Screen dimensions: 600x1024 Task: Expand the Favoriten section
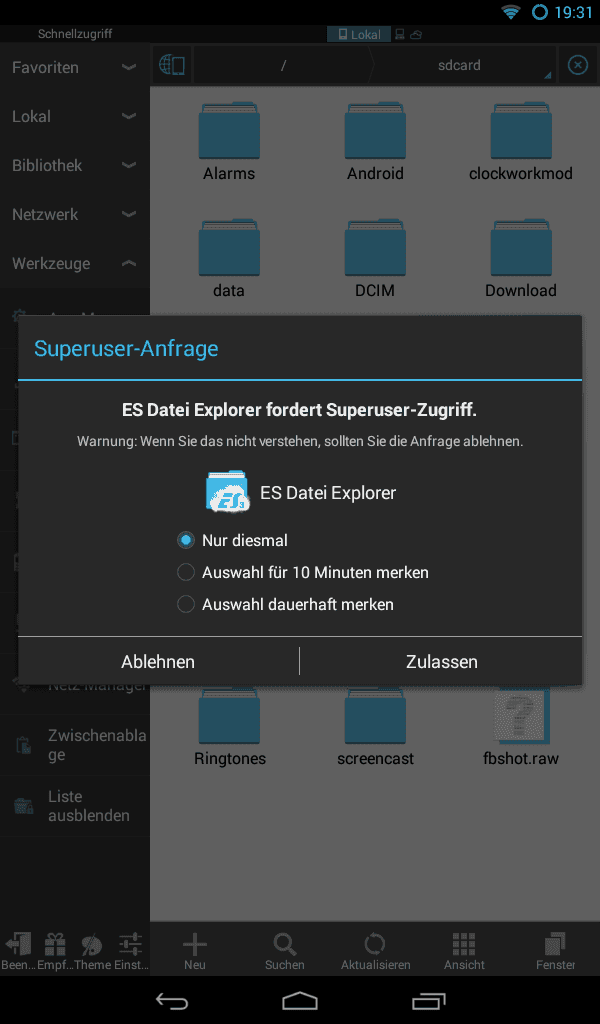tap(75, 67)
